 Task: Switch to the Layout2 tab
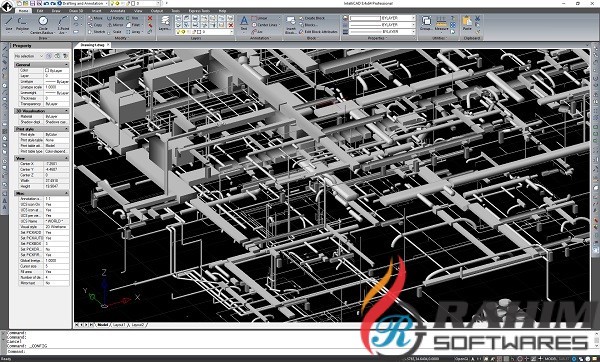[138, 324]
